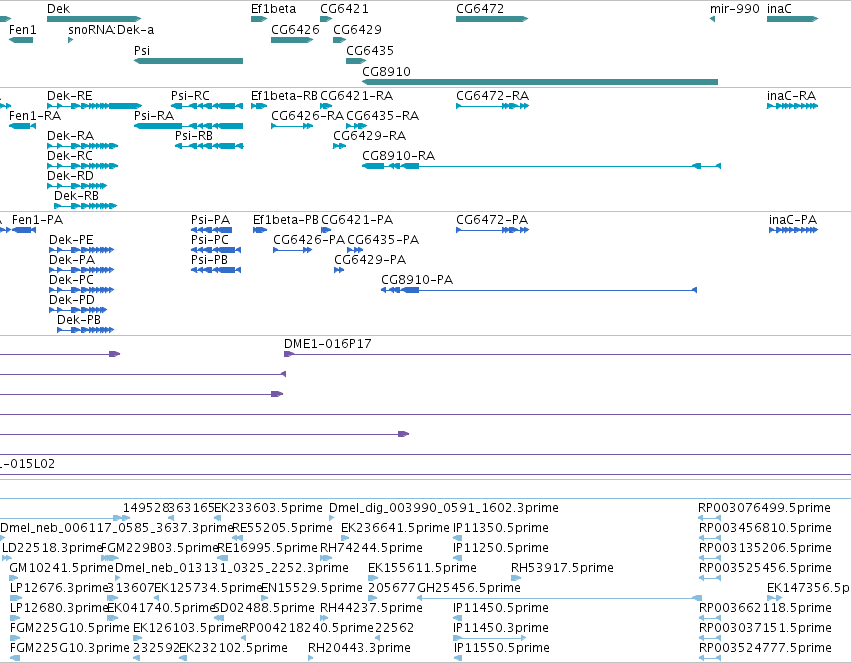Select the Psi-PB protein label
This screenshot has height=663, width=851.
point(209,260)
